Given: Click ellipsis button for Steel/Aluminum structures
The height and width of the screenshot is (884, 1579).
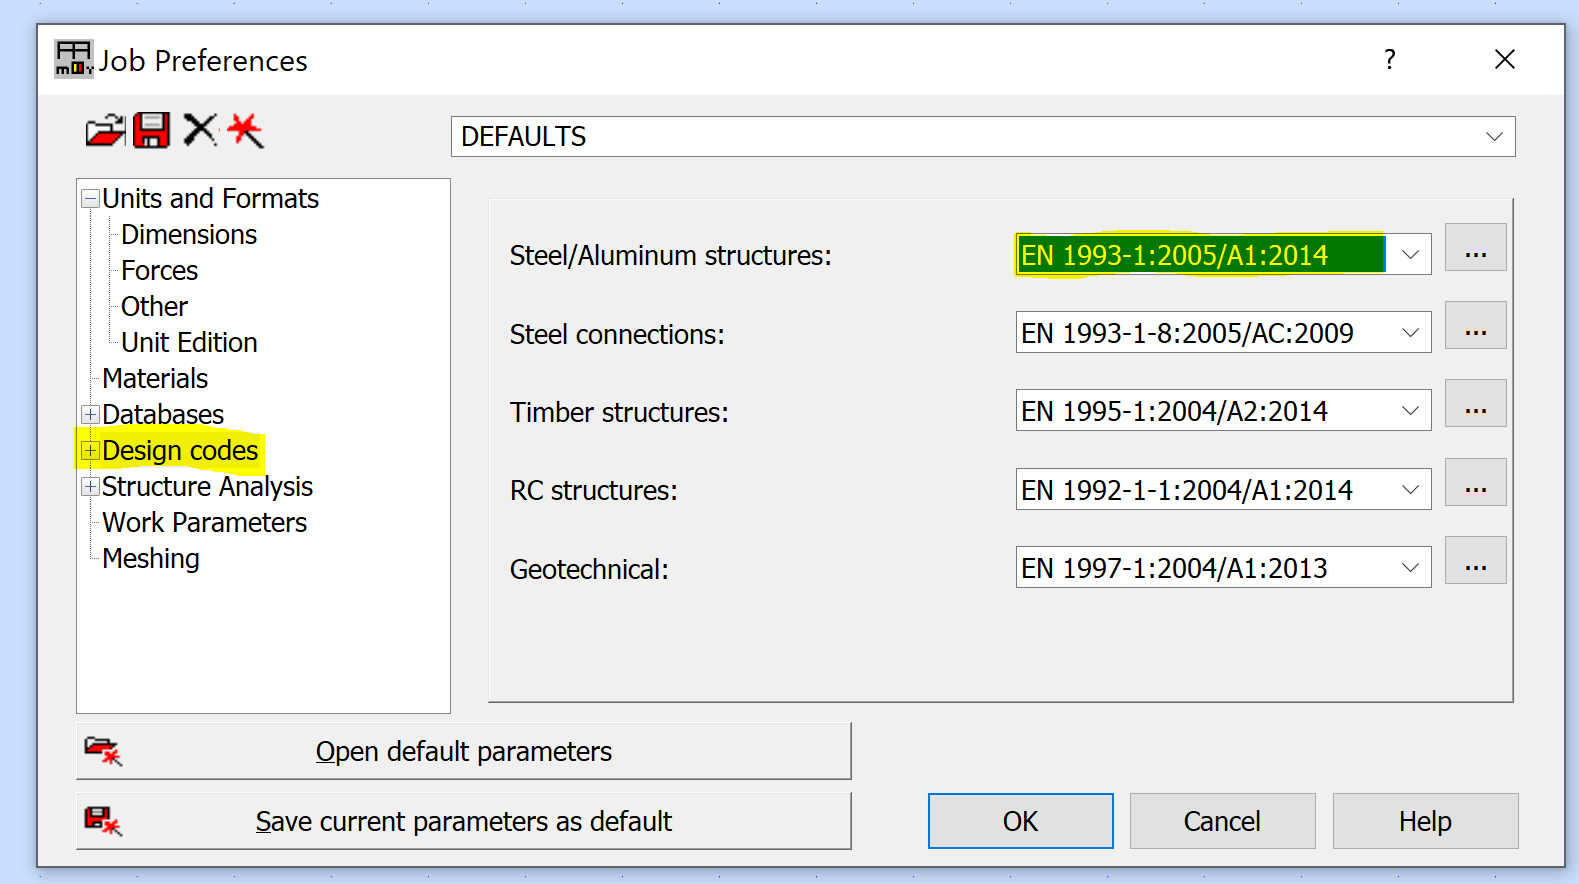Looking at the screenshot, I should coord(1475,247).
